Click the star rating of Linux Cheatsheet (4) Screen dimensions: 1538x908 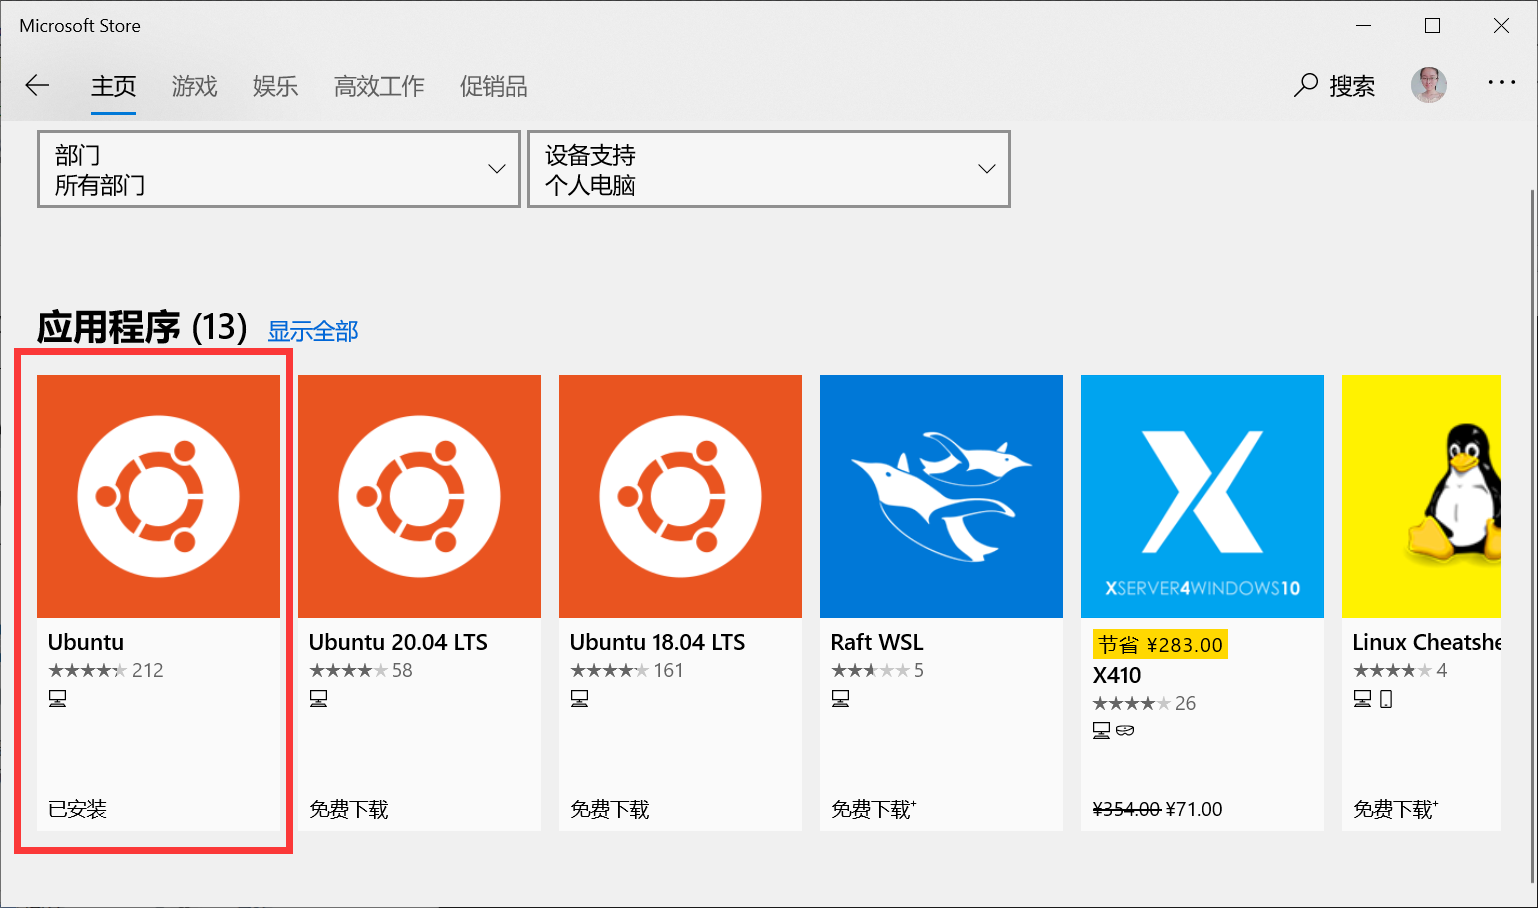(x=1393, y=670)
